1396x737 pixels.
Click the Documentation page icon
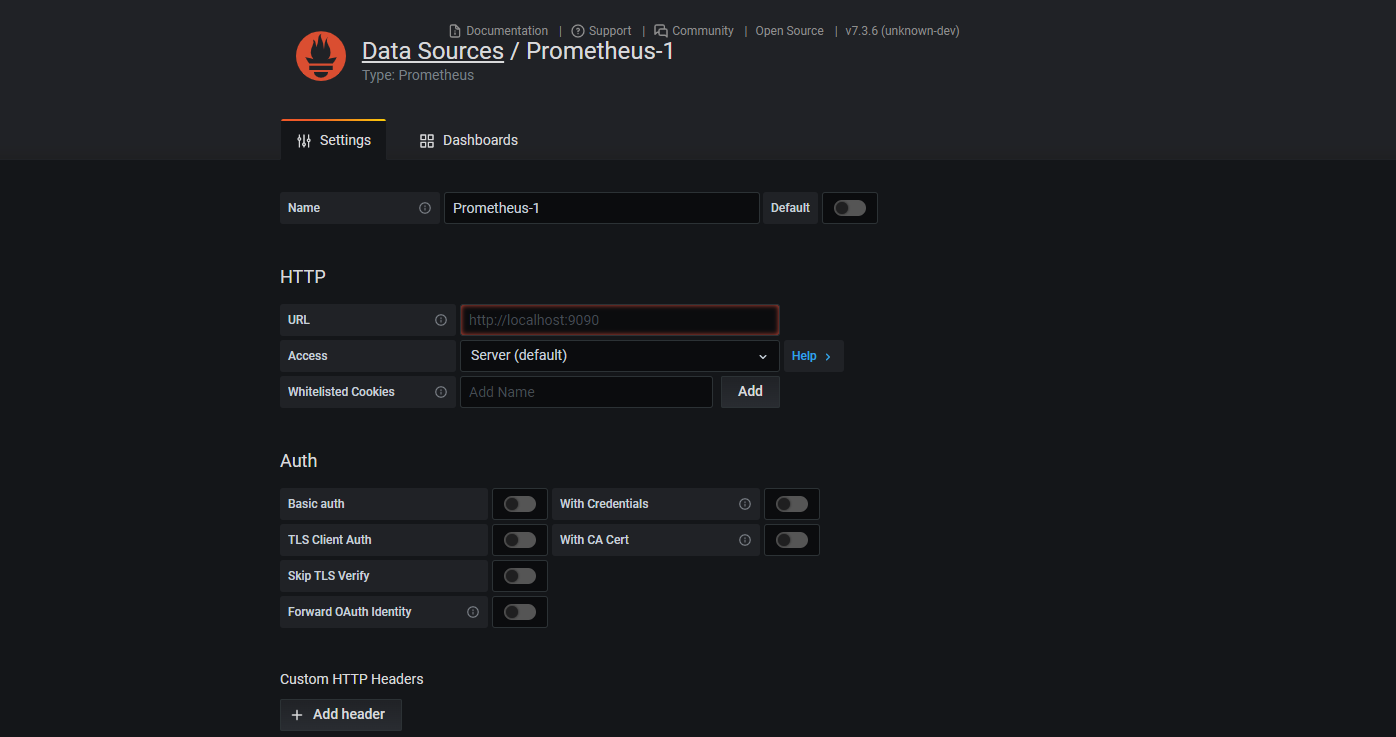(455, 31)
